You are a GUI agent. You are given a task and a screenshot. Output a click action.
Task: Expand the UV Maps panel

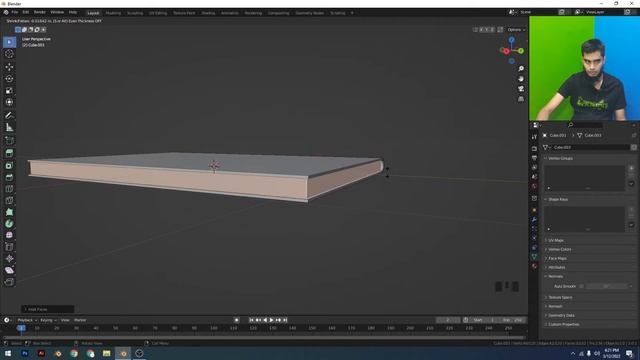click(556, 240)
